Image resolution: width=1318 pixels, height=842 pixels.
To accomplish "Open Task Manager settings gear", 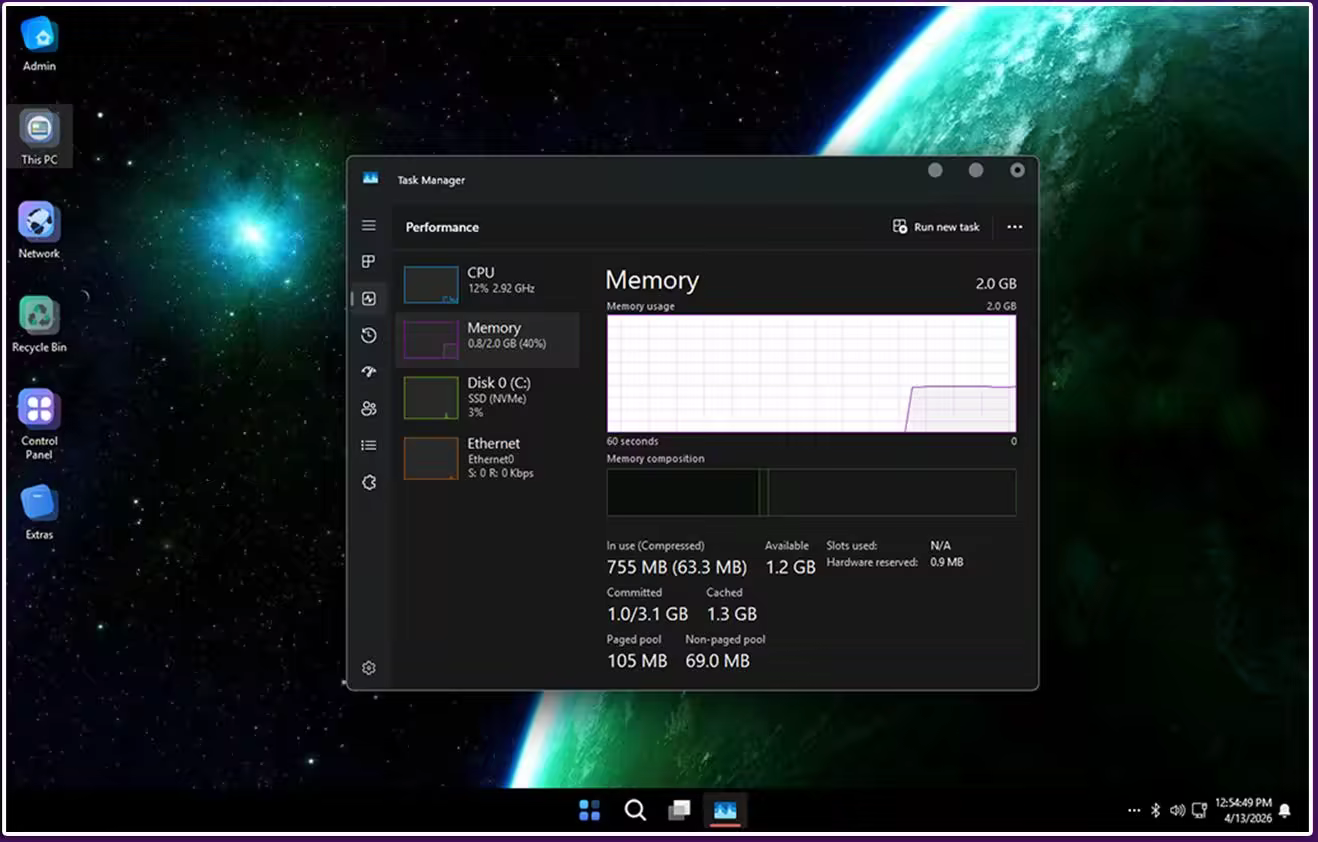I will [369, 668].
